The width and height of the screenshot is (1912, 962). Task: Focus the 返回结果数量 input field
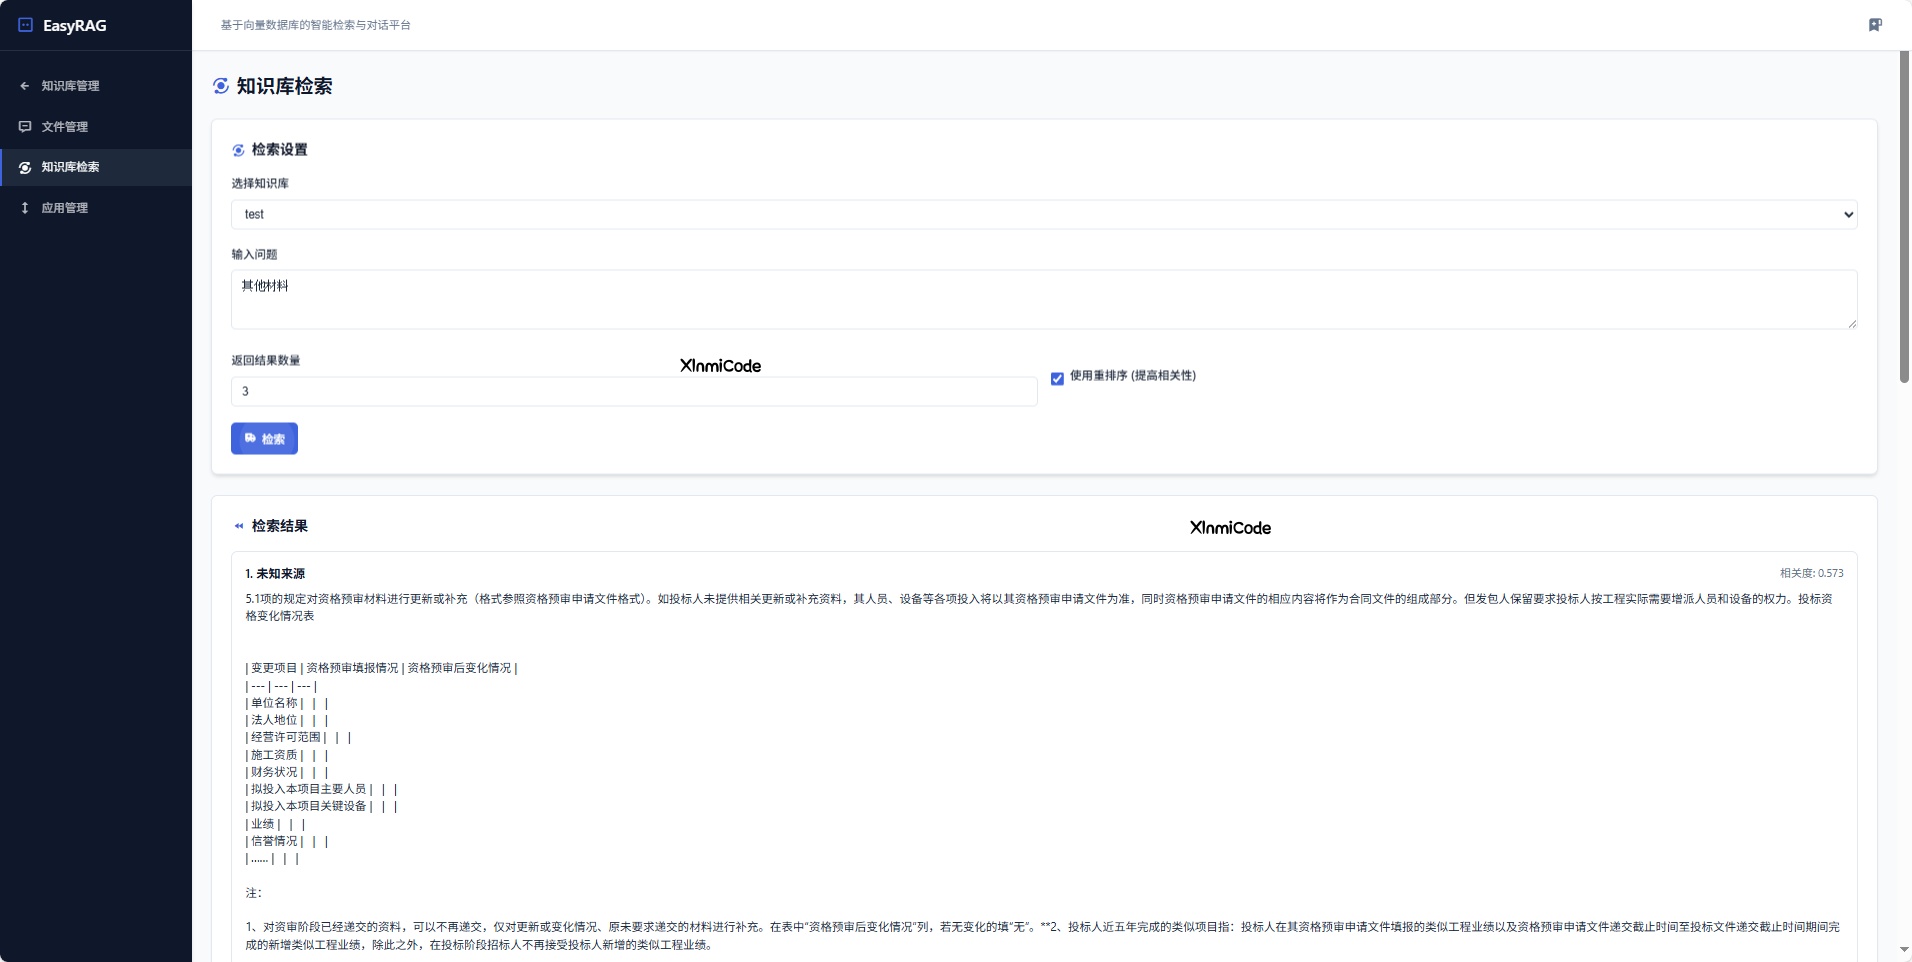click(633, 391)
